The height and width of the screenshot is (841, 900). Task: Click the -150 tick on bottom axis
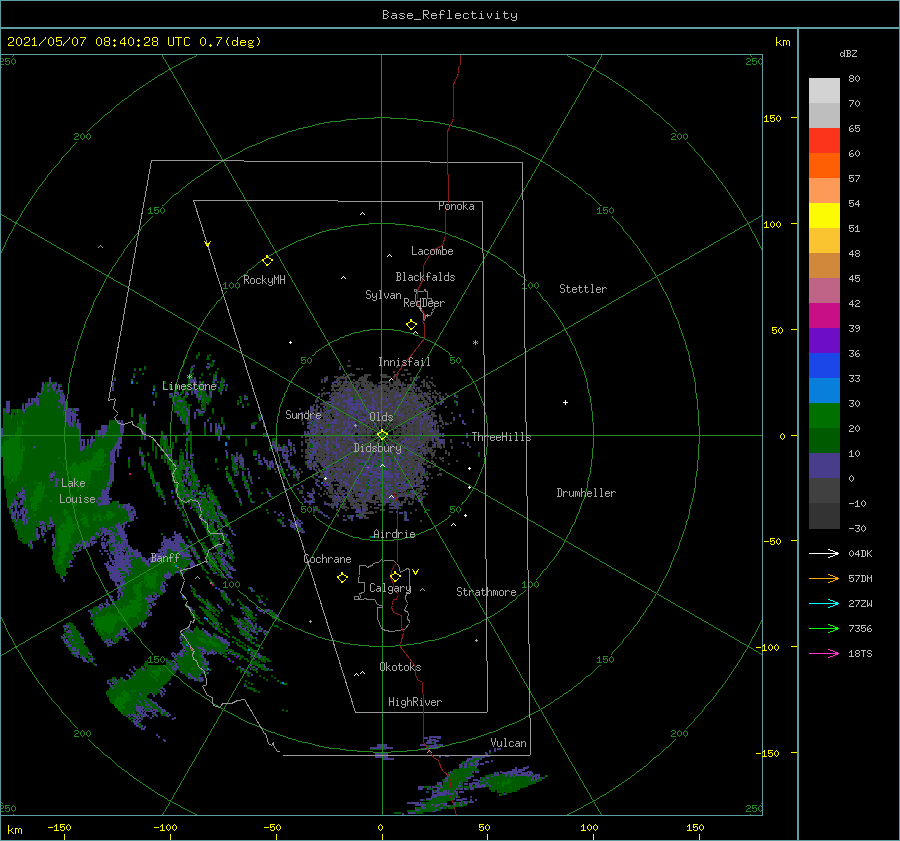(x=59, y=827)
